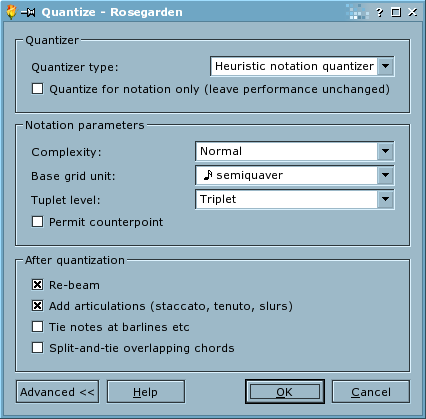Click the pin window icon in title bar
426x419 pixels.
click(x=28, y=13)
